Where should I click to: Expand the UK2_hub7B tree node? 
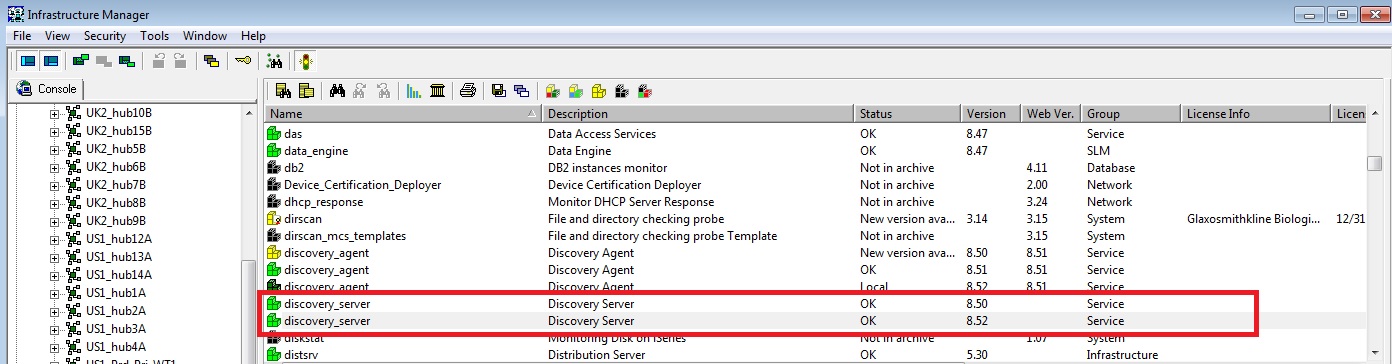[55, 185]
